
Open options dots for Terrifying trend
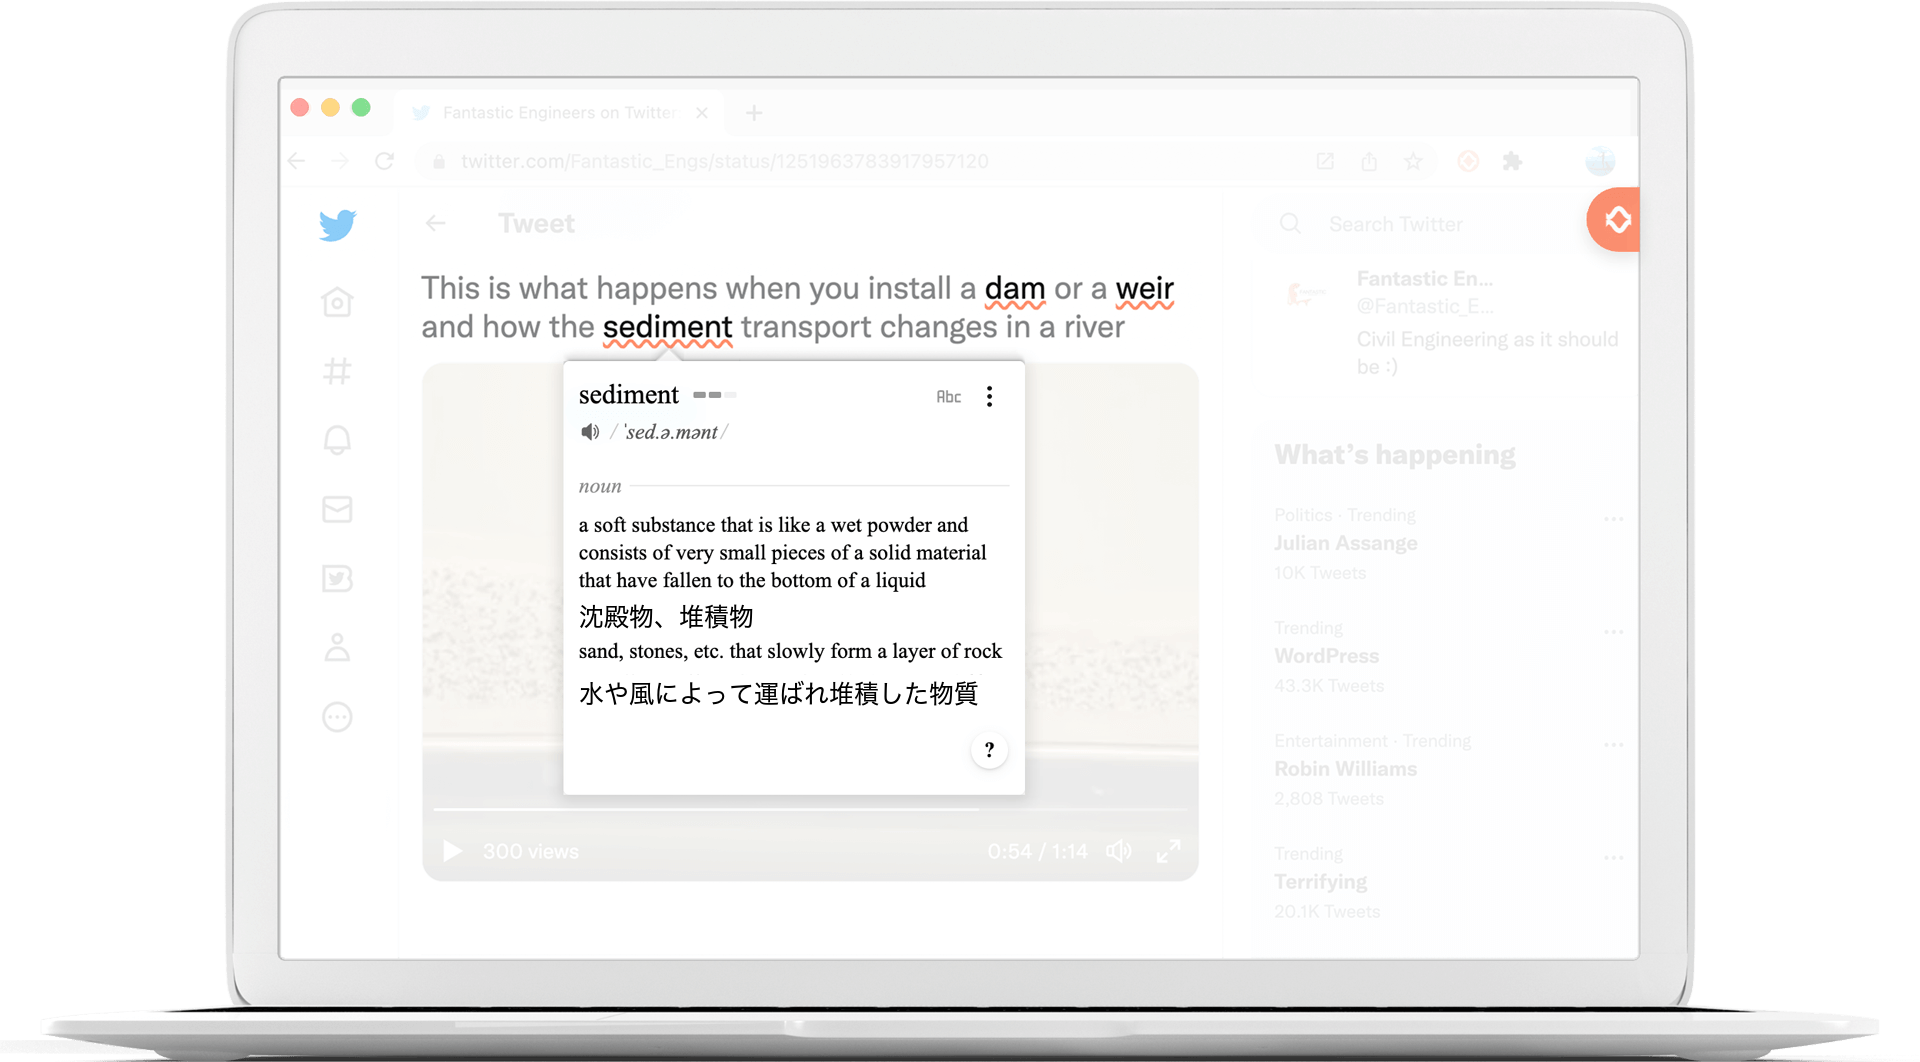point(1613,858)
